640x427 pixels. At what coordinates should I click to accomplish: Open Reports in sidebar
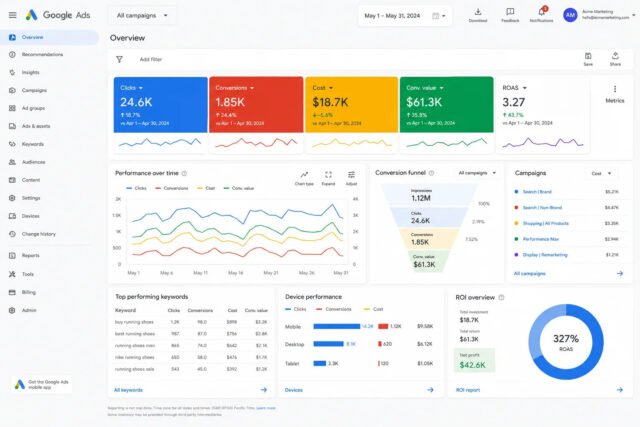coord(49,256)
